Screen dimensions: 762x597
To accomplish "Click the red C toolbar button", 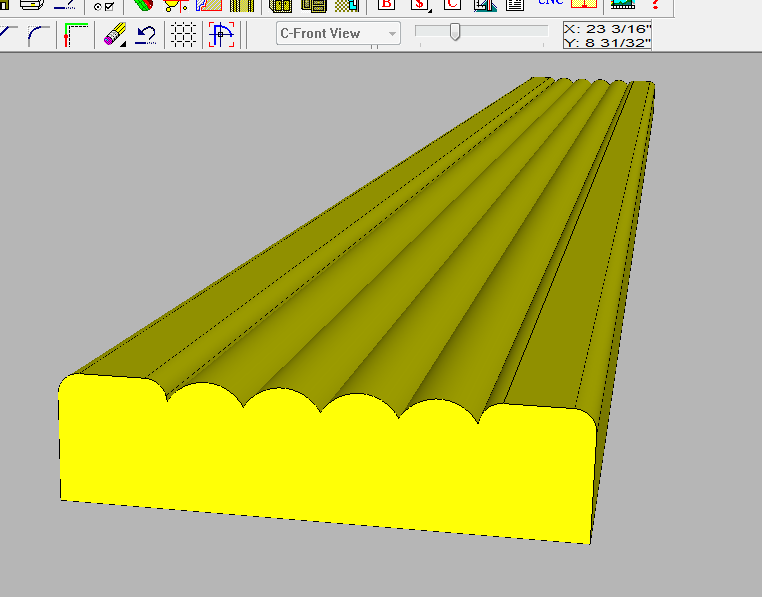I will pos(452,4).
